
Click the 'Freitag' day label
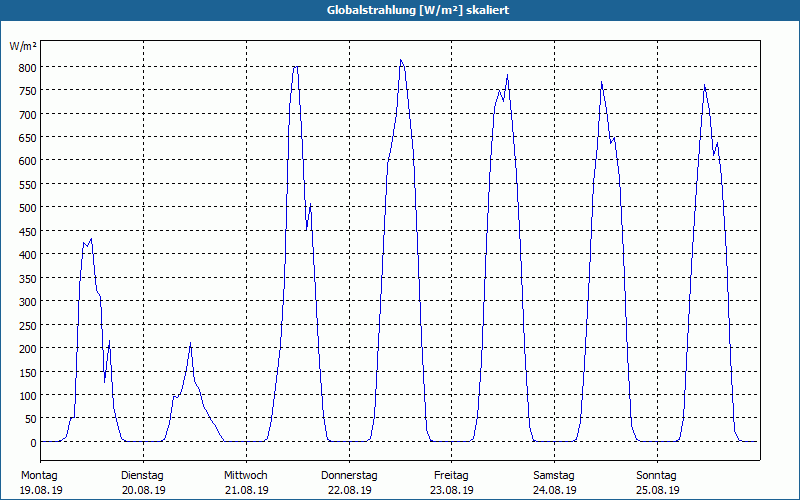(x=452, y=476)
